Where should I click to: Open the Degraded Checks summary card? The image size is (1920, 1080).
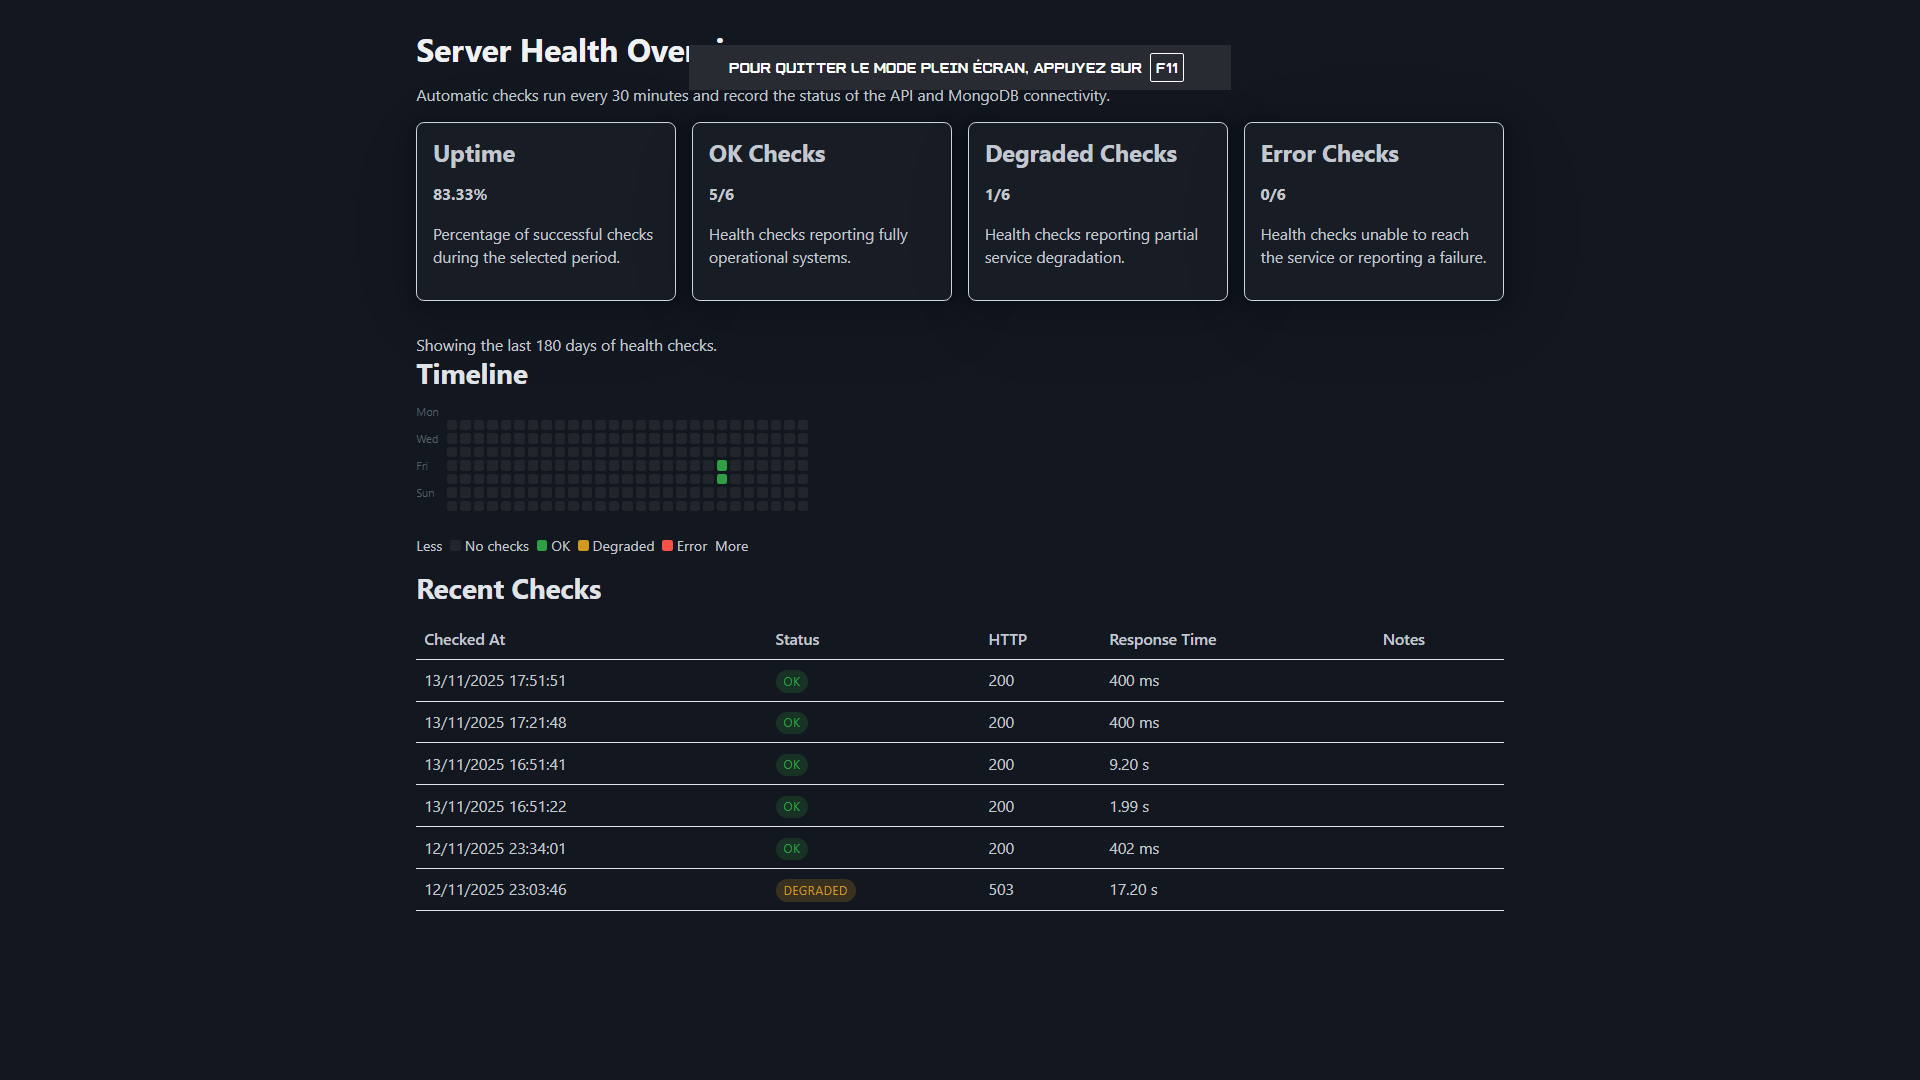point(1097,211)
